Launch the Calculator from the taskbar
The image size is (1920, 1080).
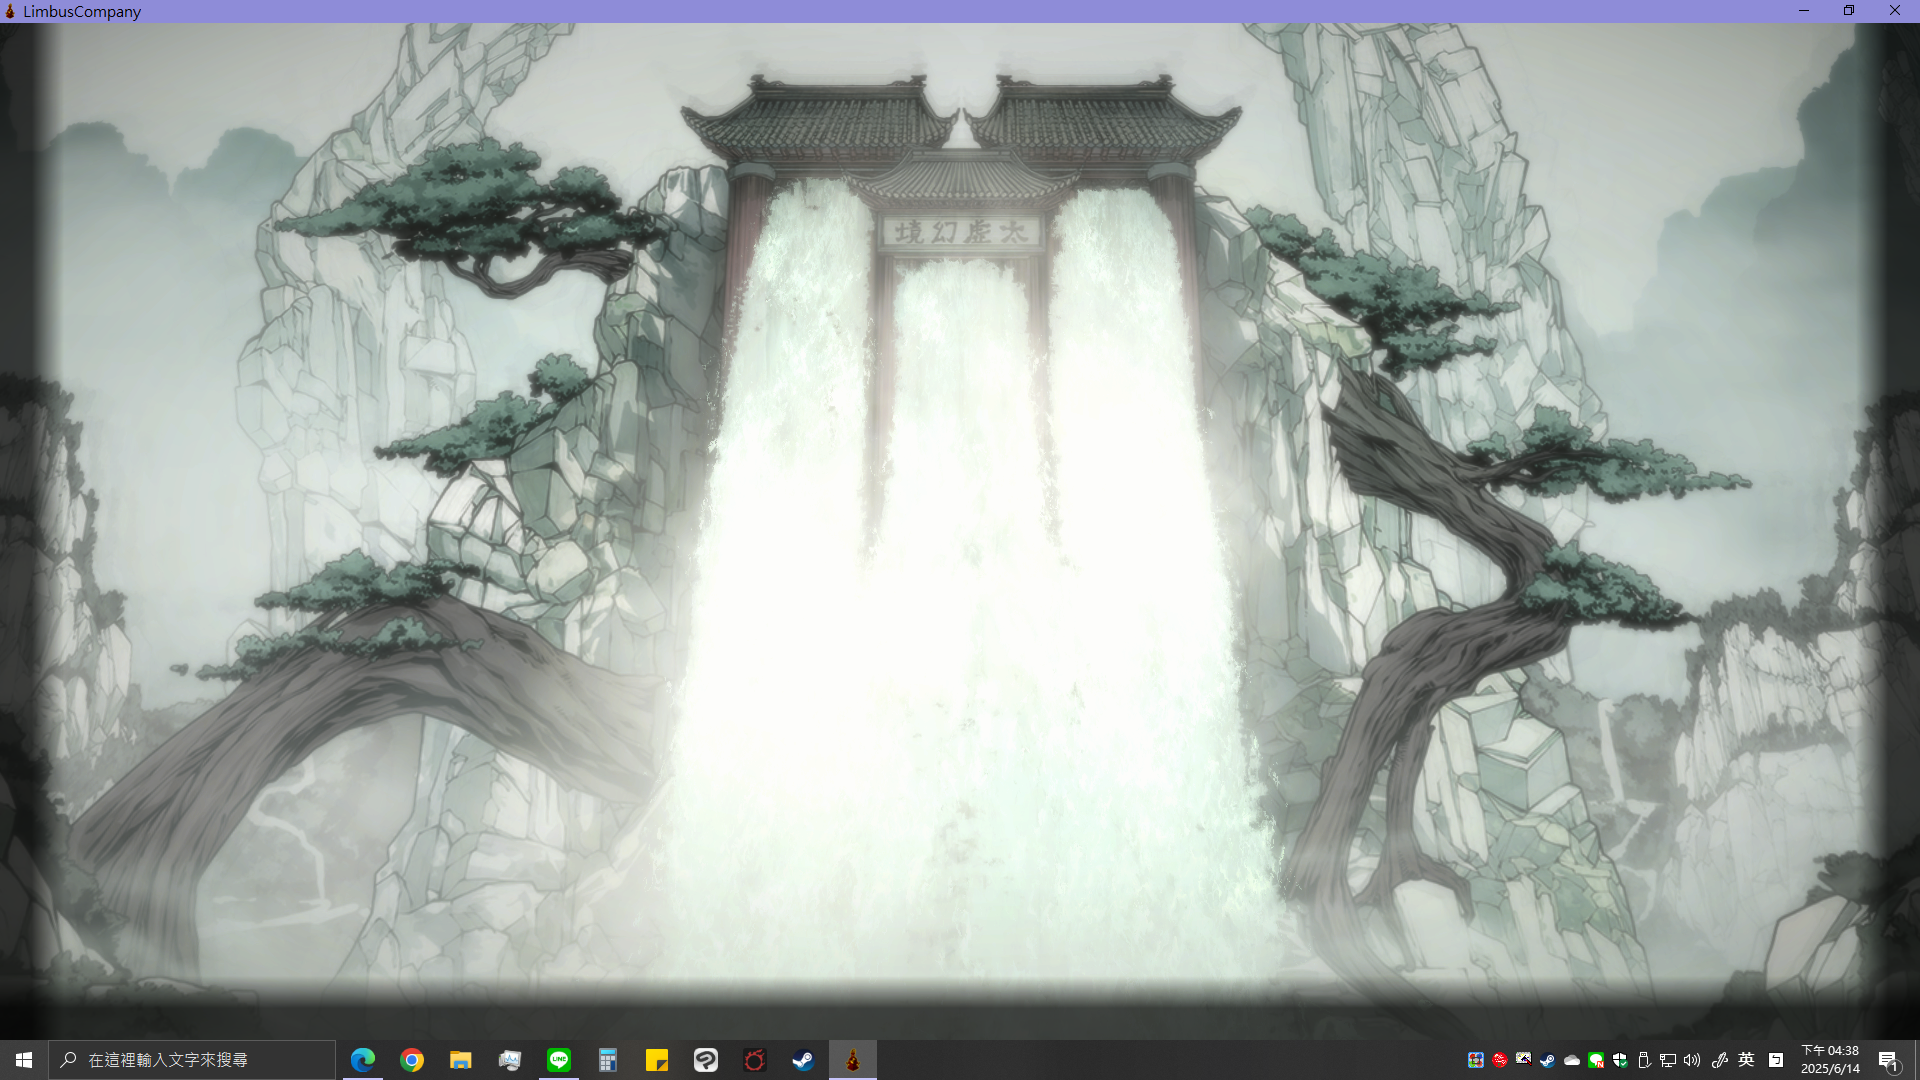[608, 1060]
